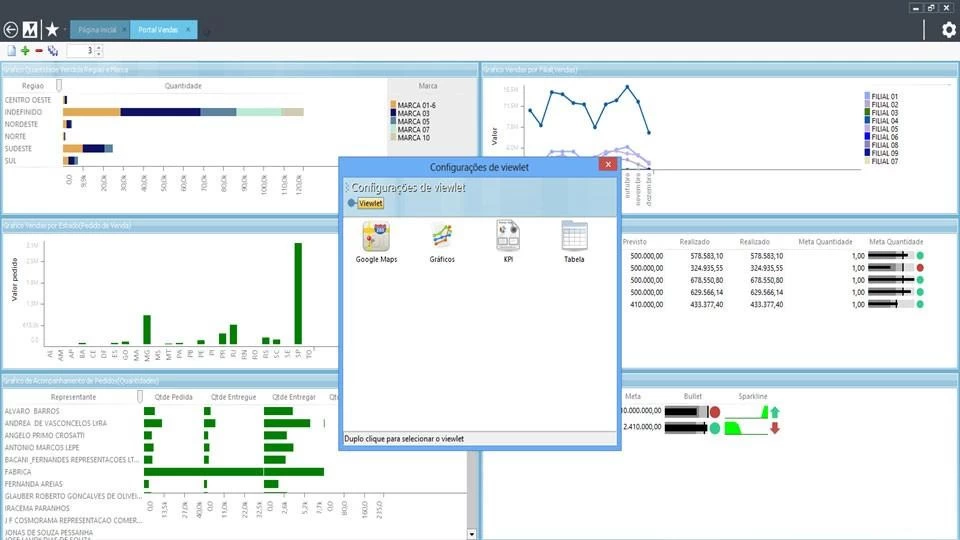Click the FILIAL 03 legend color swatch
The height and width of the screenshot is (540, 960).
(868, 113)
